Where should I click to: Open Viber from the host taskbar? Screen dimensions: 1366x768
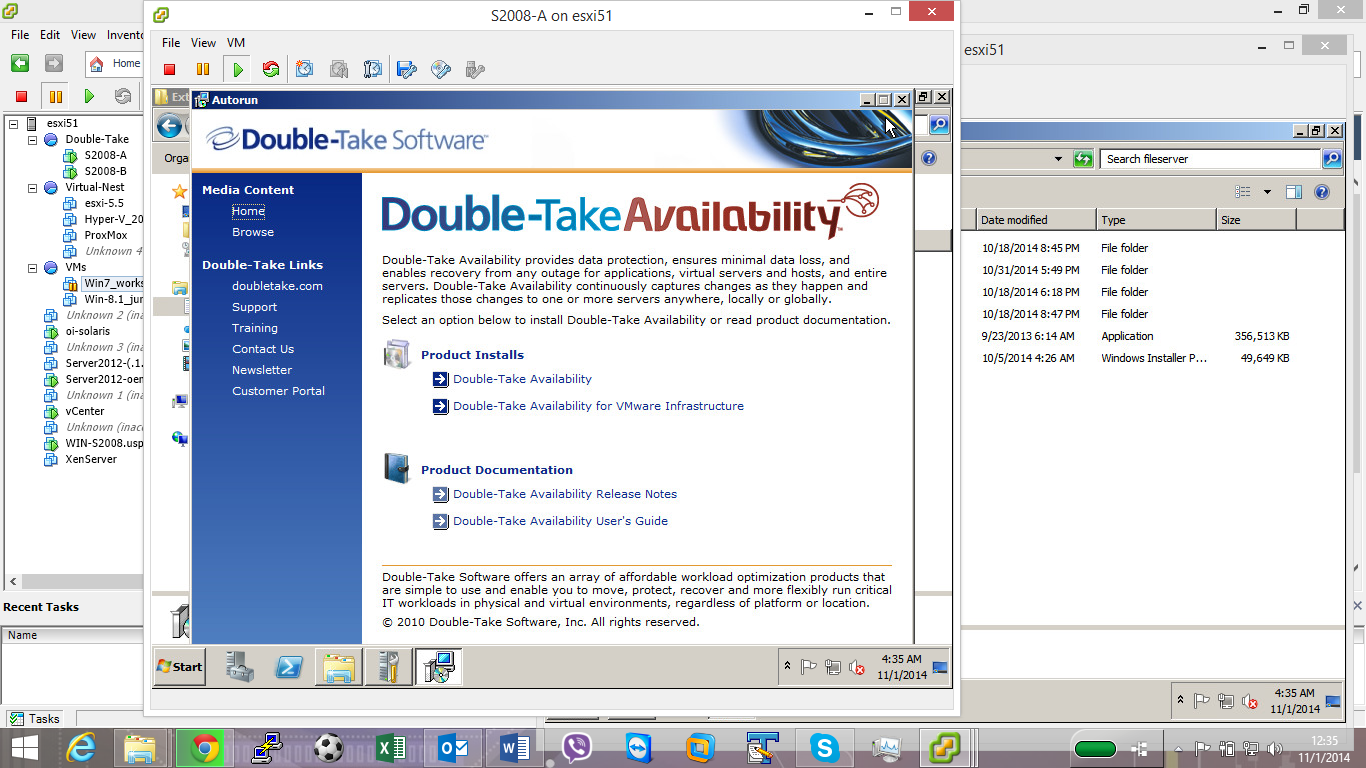click(577, 747)
